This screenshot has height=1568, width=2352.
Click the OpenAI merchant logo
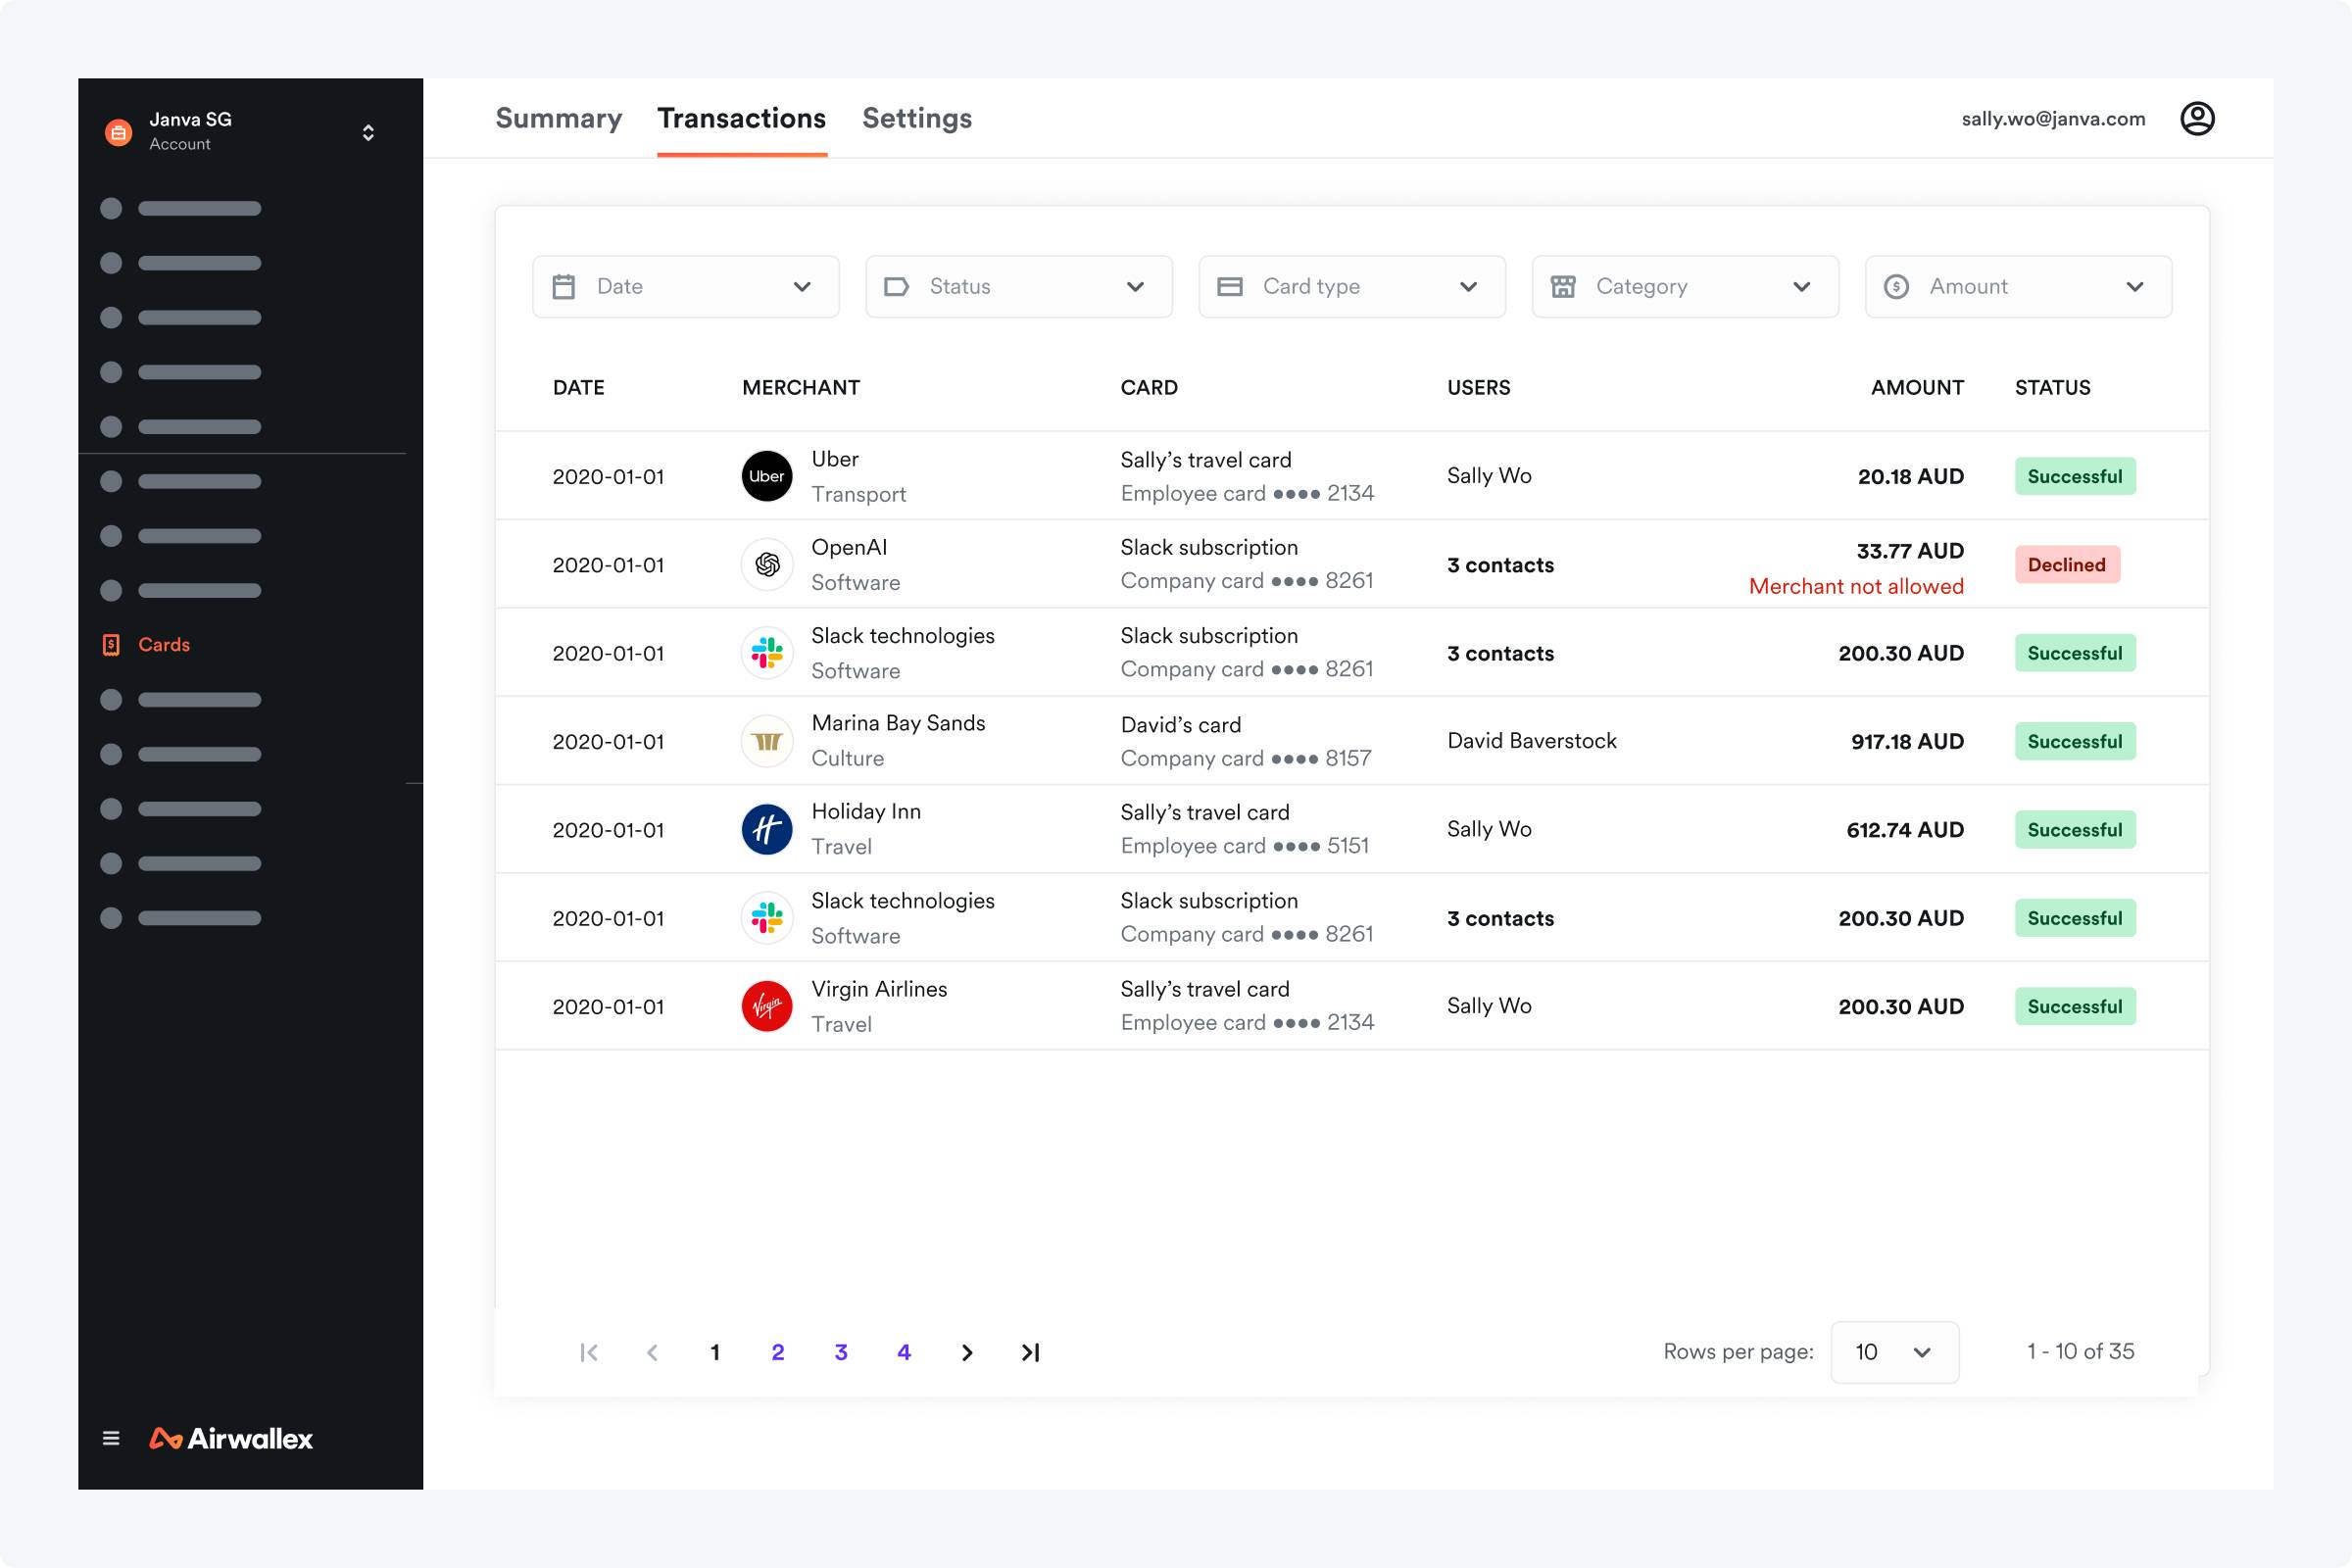point(766,564)
